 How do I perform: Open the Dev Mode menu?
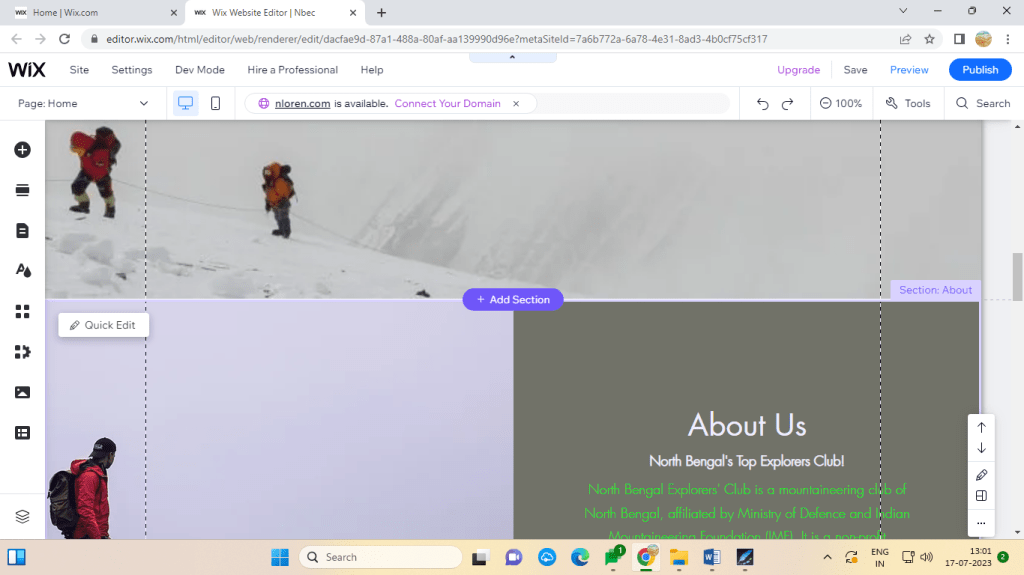(200, 70)
